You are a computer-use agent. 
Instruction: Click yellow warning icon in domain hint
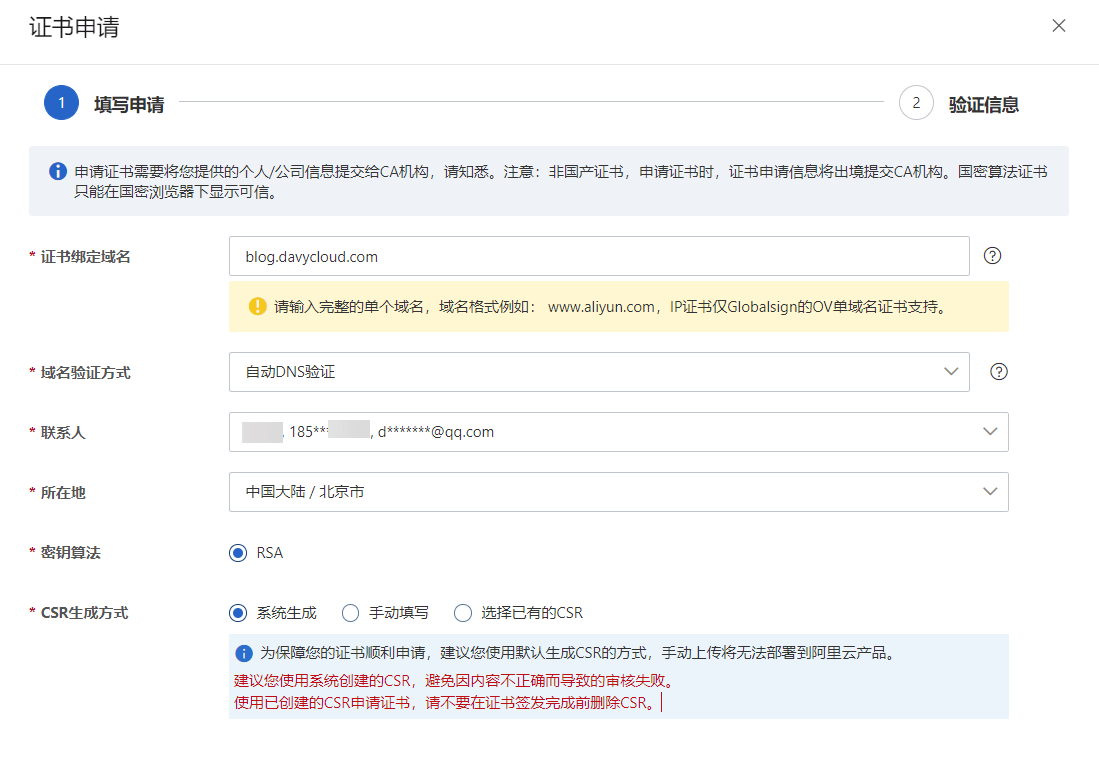point(257,307)
